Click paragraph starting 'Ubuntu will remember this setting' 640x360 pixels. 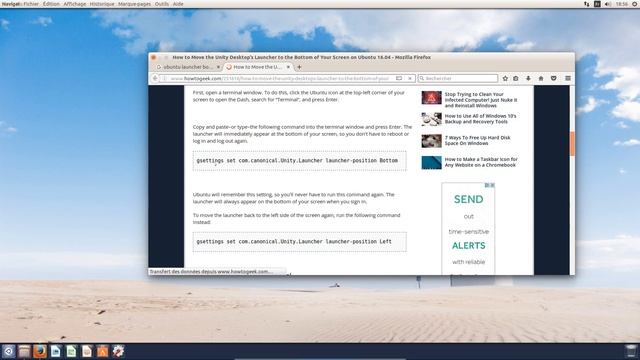(x=294, y=198)
